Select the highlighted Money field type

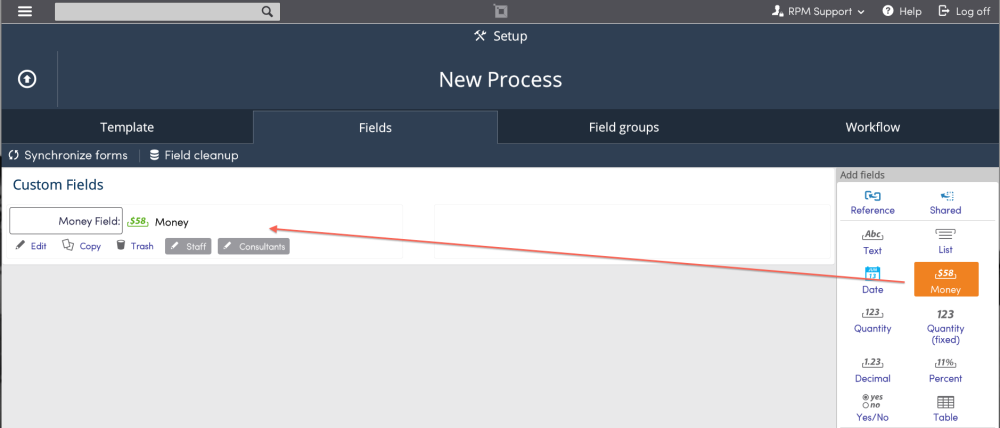coord(946,279)
